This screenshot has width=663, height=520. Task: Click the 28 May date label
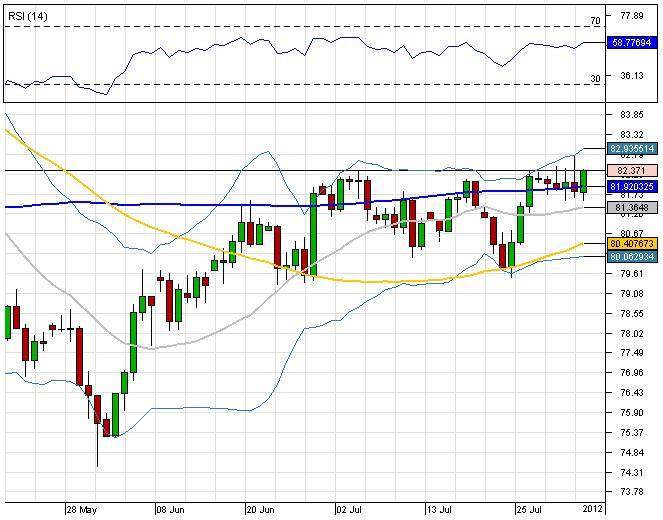pyautogui.click(x=82, y=509)
